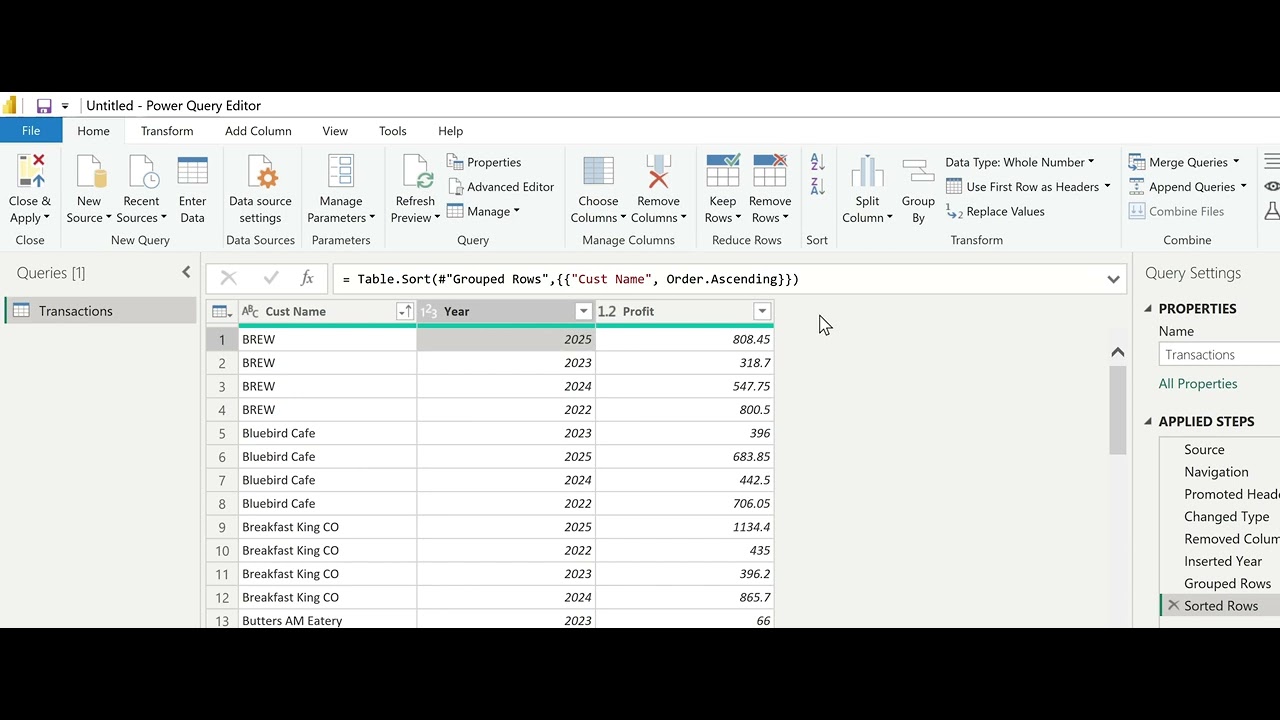Click the Manage Parameters icon

pos(341,171)
